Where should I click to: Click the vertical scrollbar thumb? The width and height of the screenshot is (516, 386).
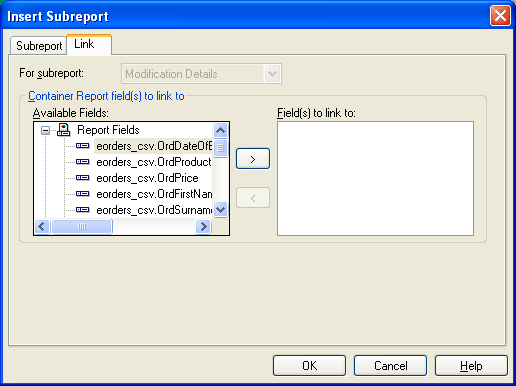coord(220,148)
